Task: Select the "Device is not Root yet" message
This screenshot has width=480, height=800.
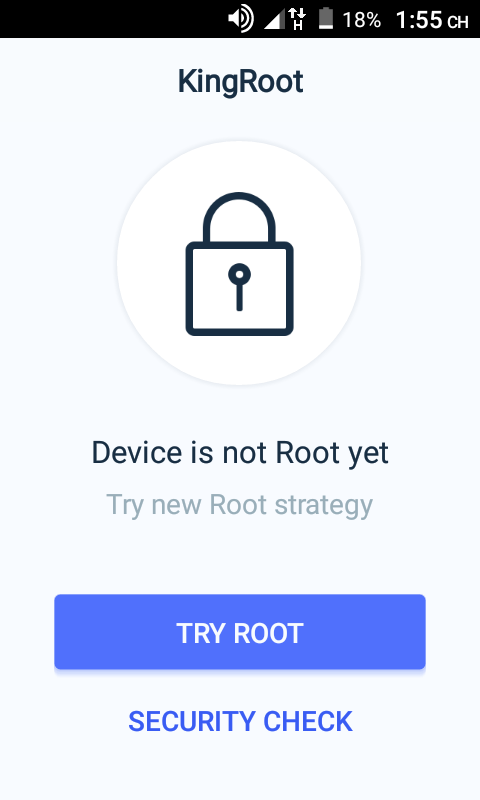Action: pos(240,453)
